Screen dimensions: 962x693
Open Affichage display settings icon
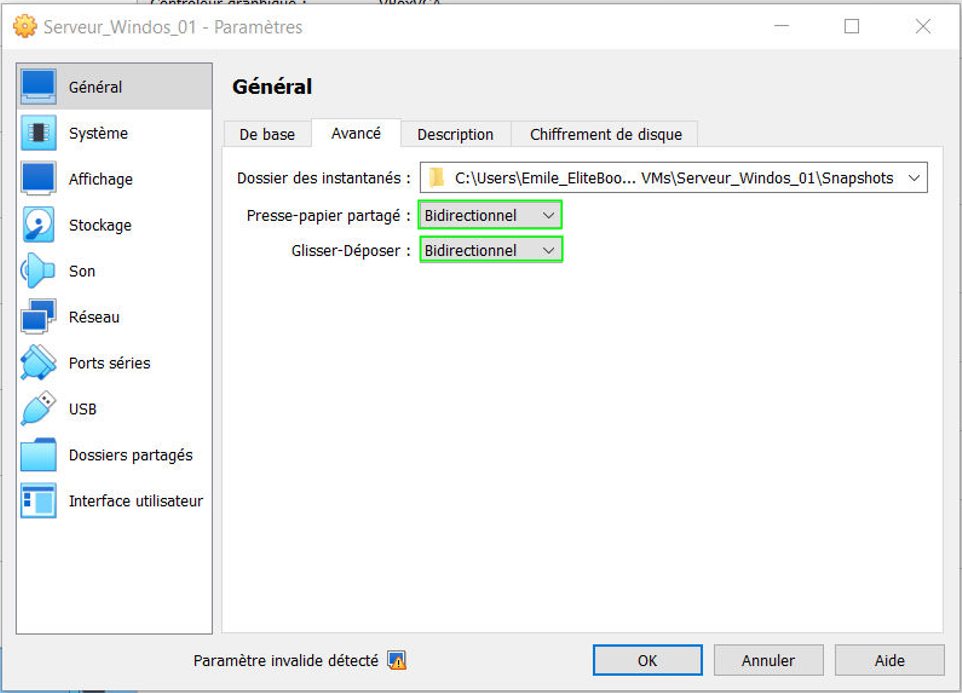pos(39,179)
